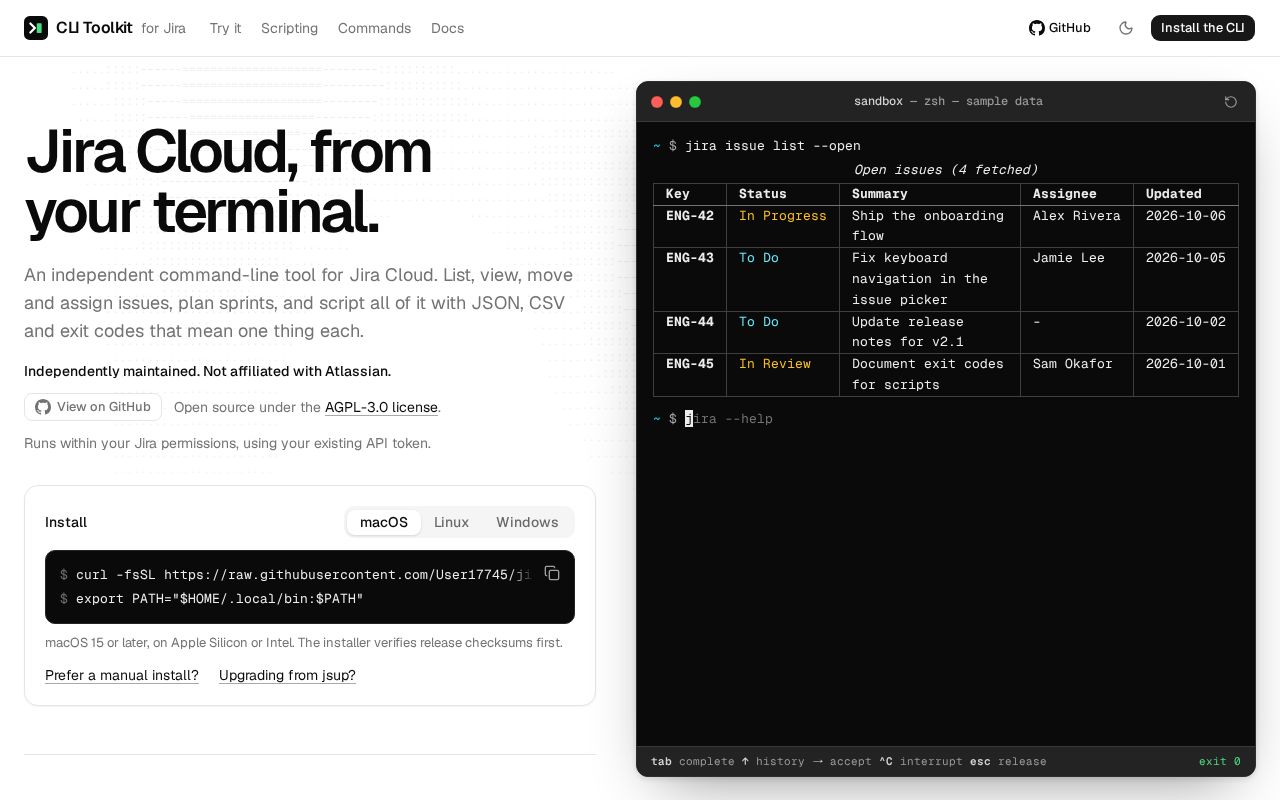Click the esc release hint in status bar
This screenshot has width=1280, height=800.
tap(1008, 762)
